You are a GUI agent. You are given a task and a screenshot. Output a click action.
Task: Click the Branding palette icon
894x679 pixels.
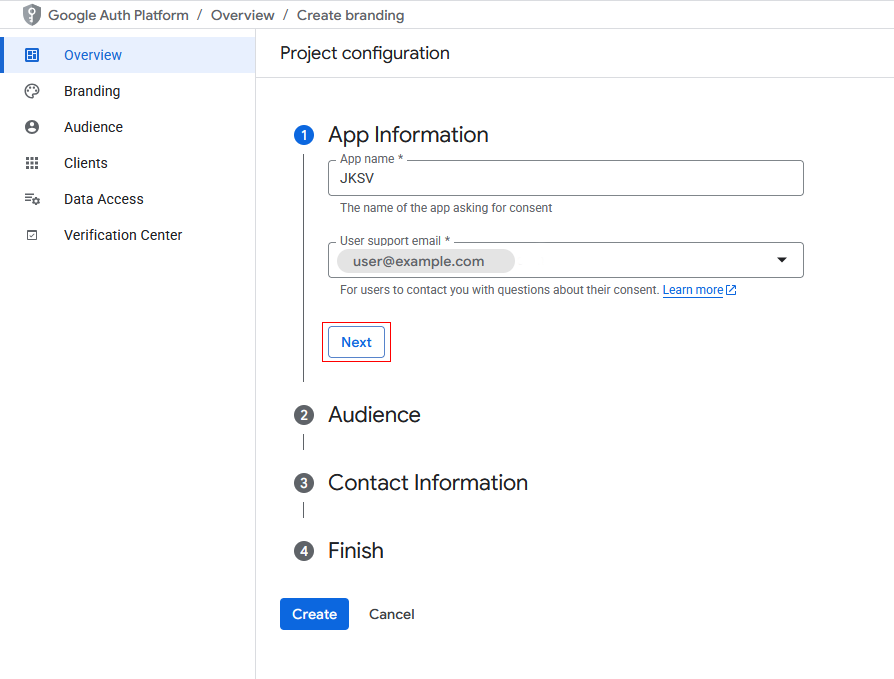click(32, 91)
